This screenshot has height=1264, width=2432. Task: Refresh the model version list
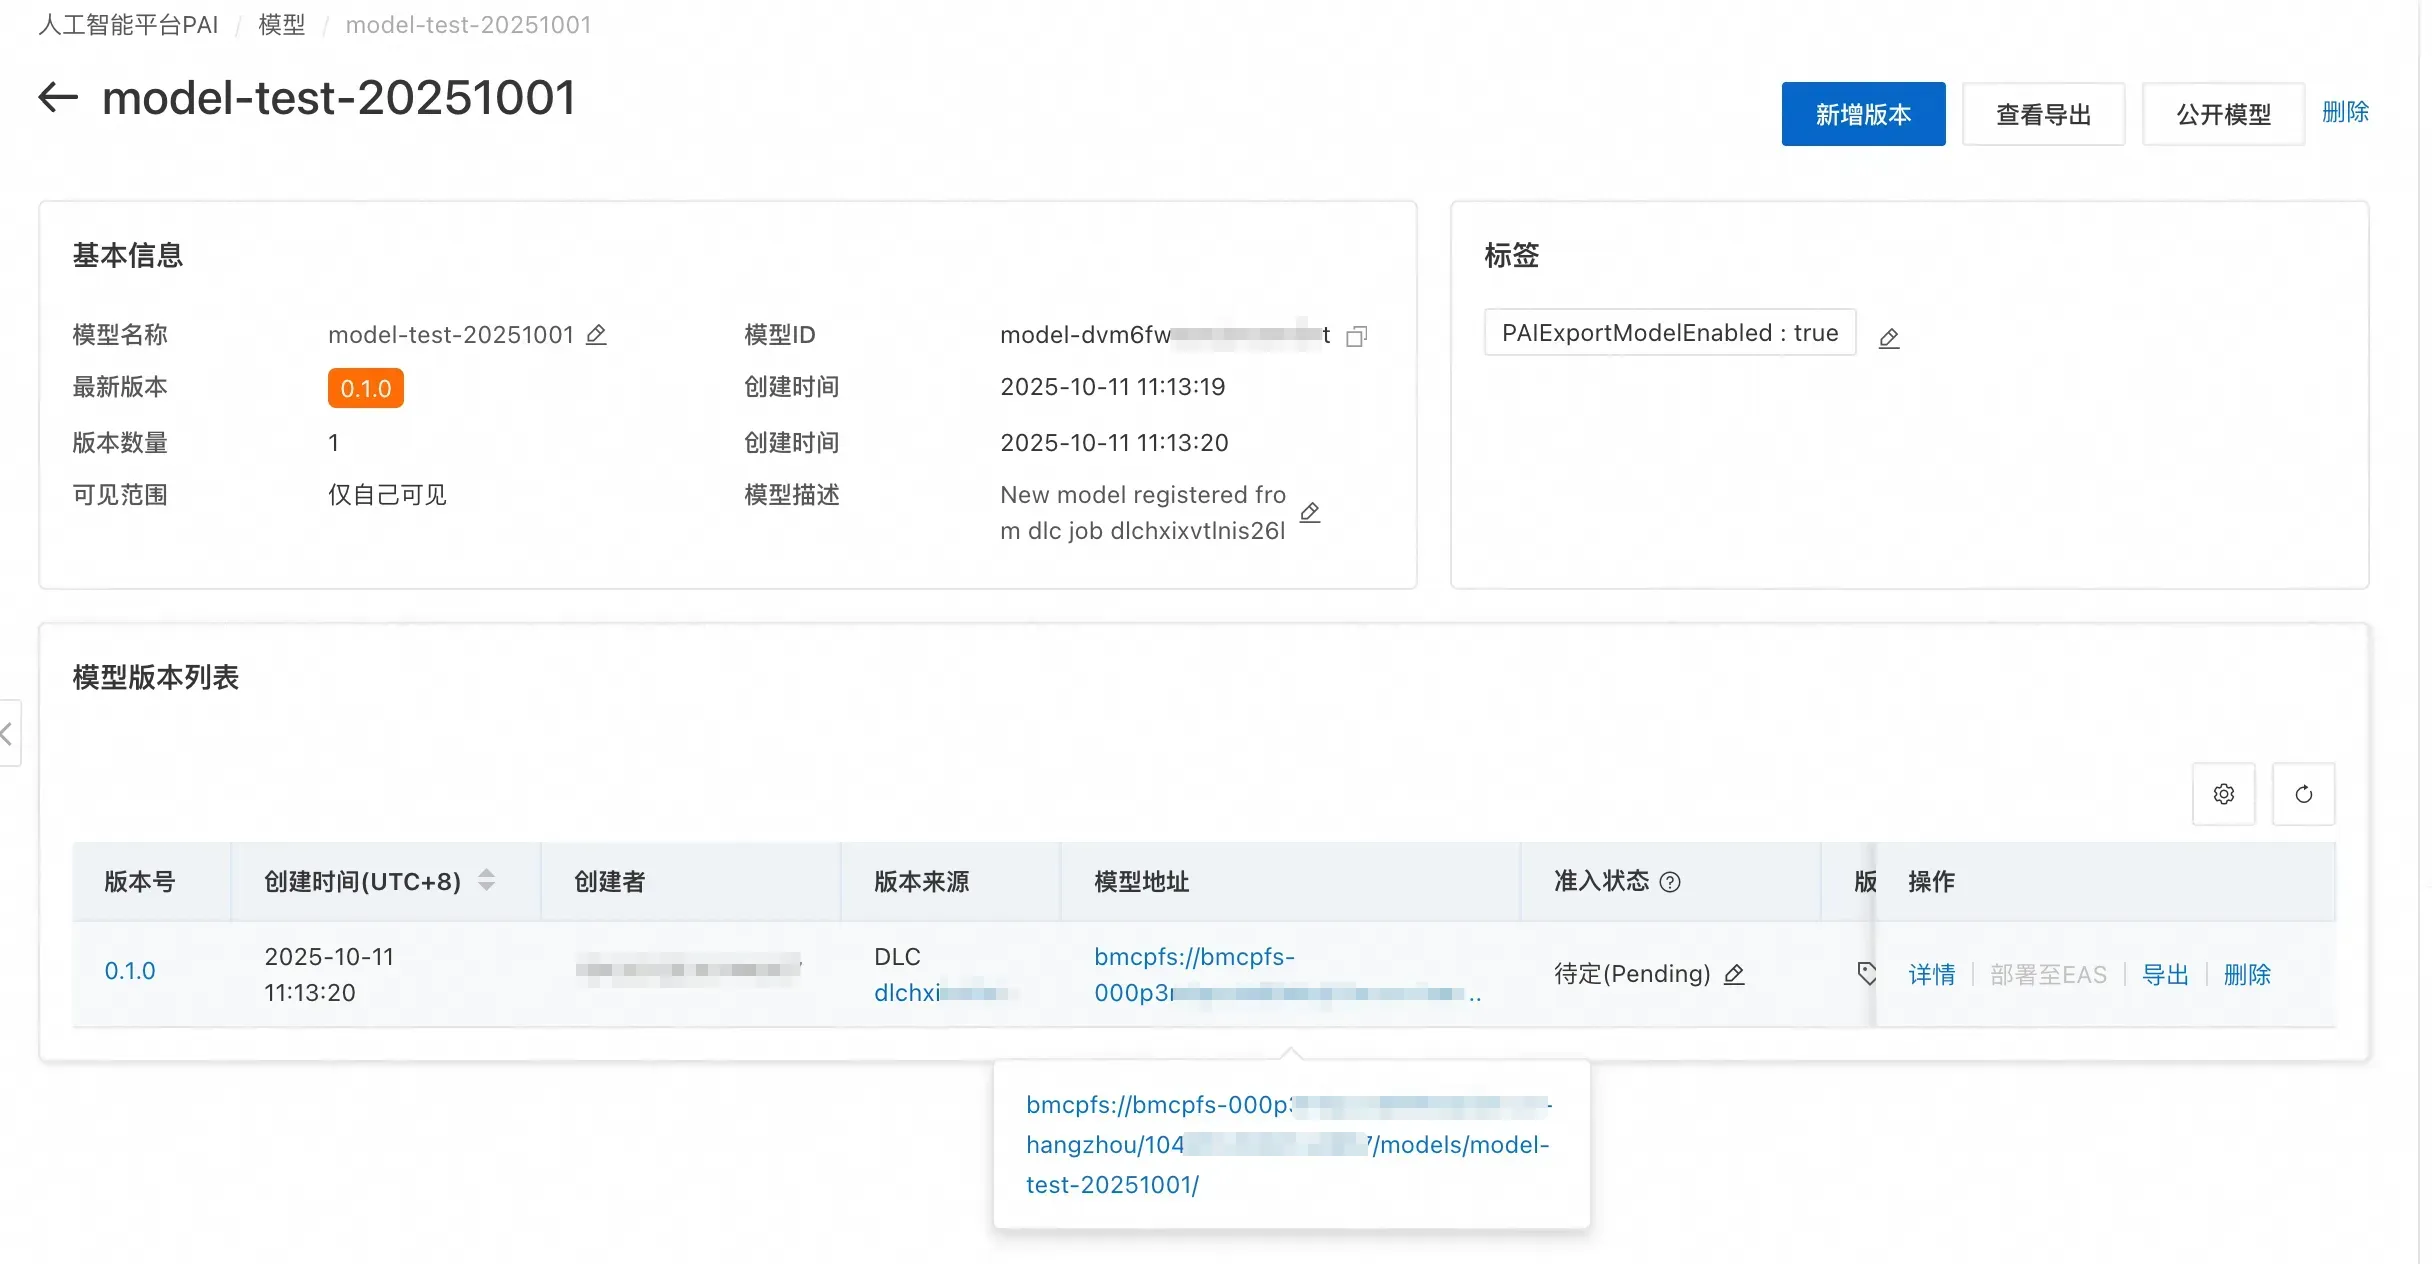[2303, 794]
